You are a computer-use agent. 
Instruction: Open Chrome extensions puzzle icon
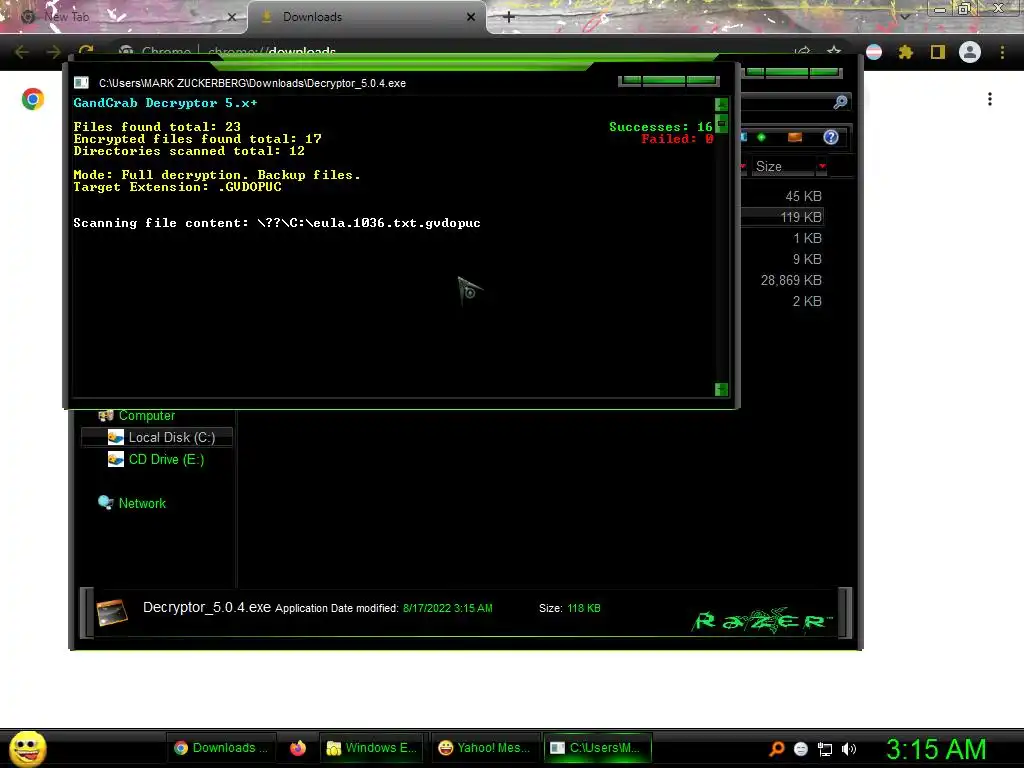906,52
